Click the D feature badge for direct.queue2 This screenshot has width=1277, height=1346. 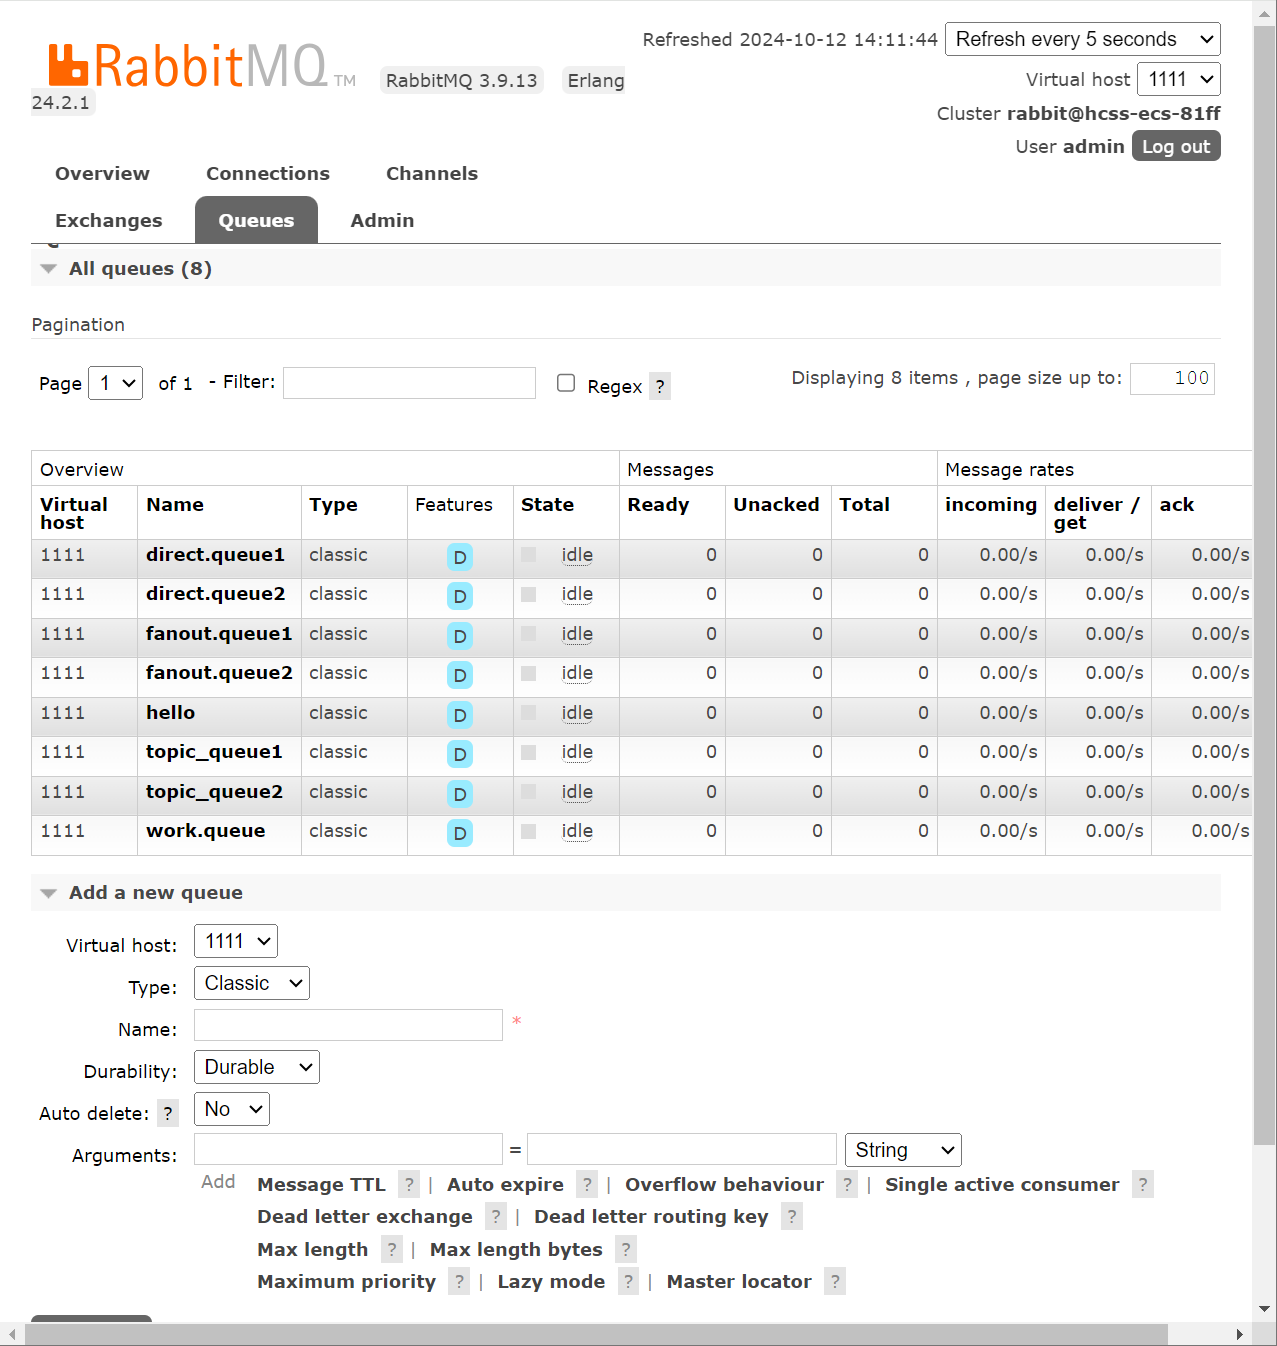tap(460, 597)
